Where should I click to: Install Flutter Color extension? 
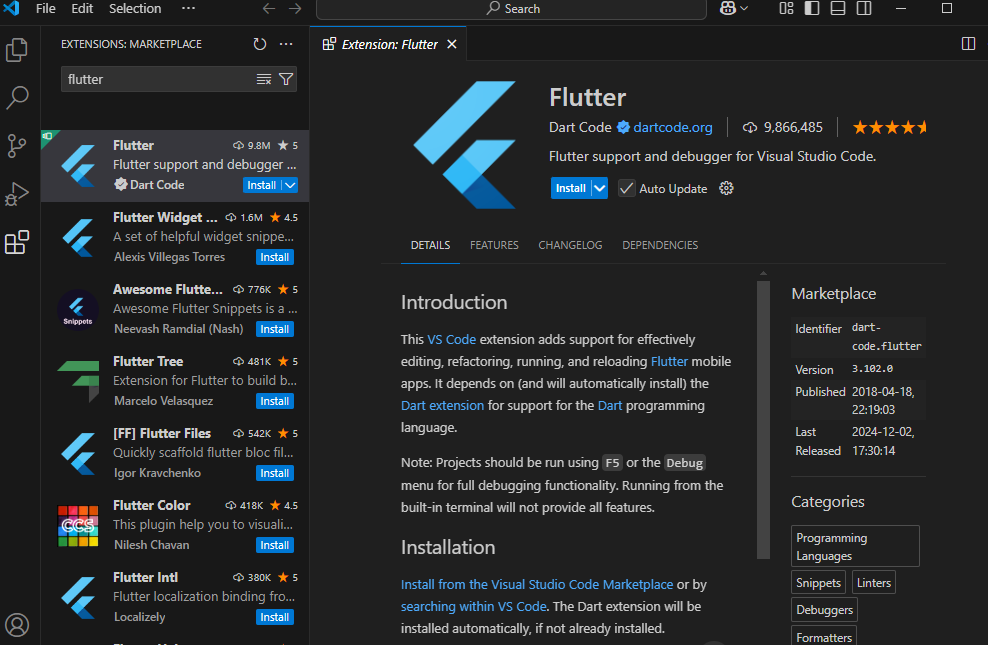tap(275, 545)
